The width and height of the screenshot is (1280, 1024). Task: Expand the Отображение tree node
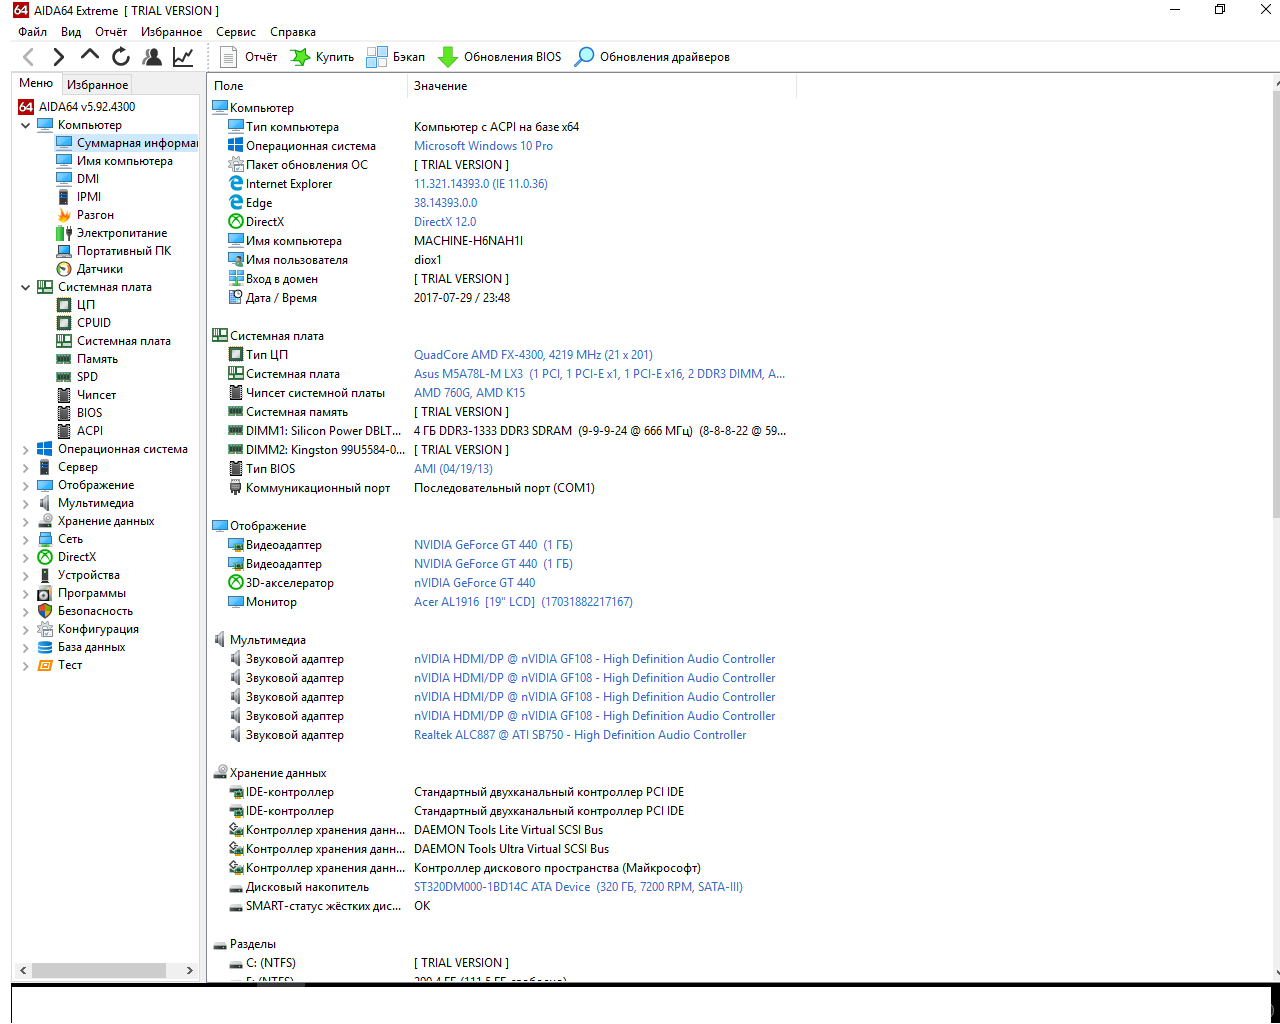coord(26,485)
